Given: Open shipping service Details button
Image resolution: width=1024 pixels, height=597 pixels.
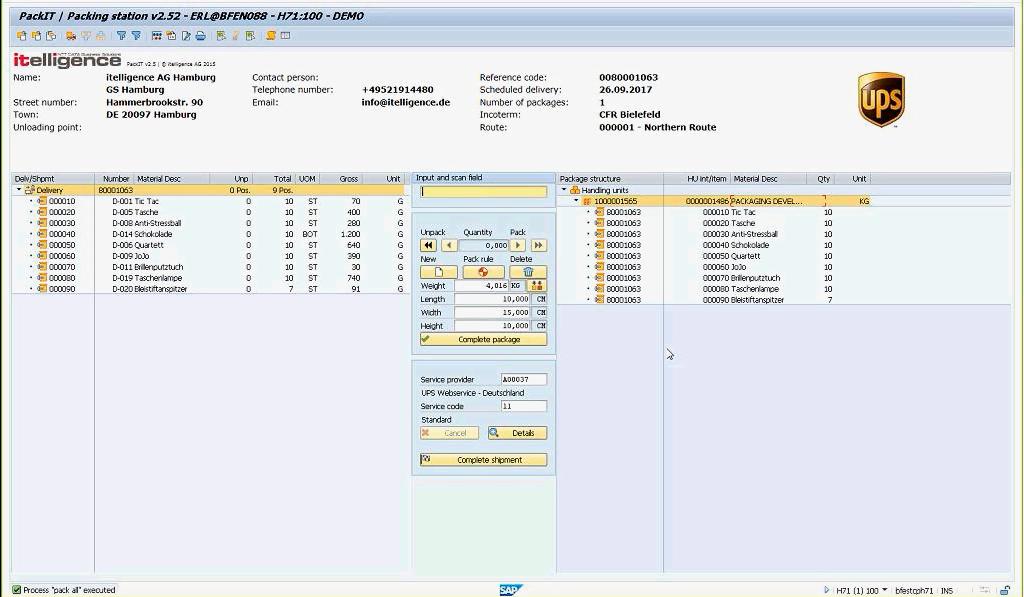Looking at the screenshot, I should tap(517, 433).
